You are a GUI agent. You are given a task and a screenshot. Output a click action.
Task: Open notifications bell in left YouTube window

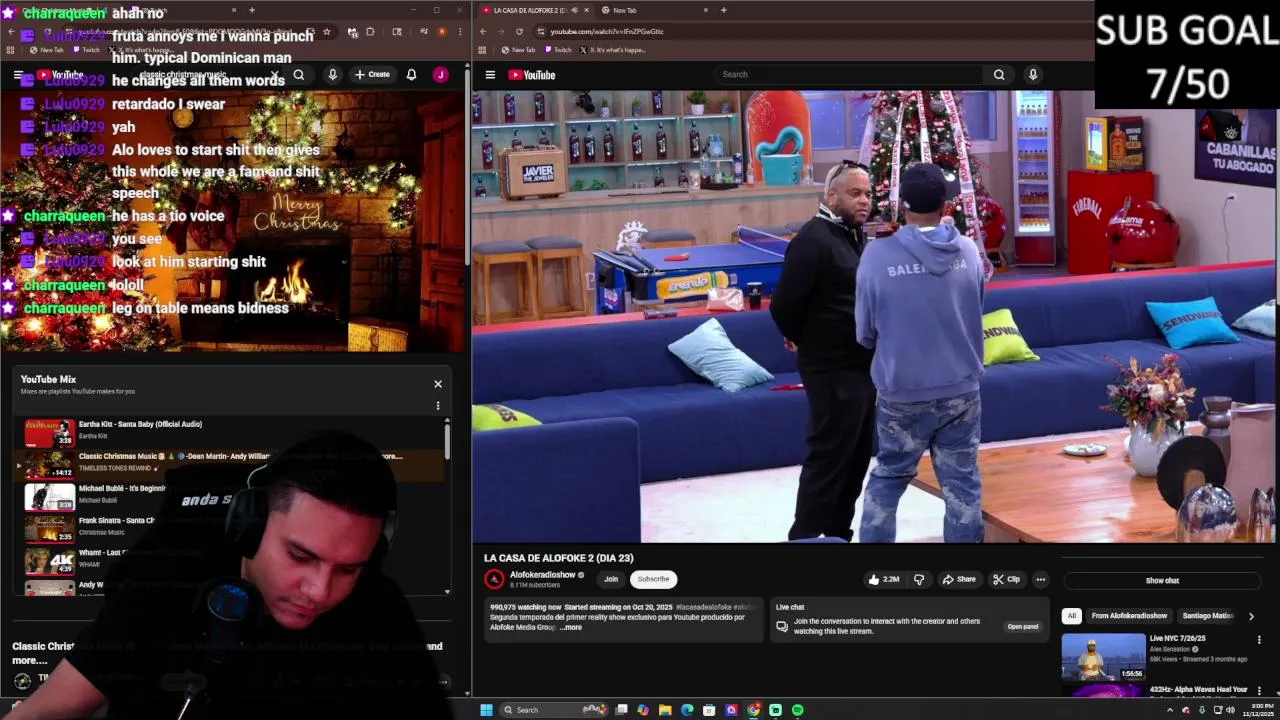(x=411, y=74)
